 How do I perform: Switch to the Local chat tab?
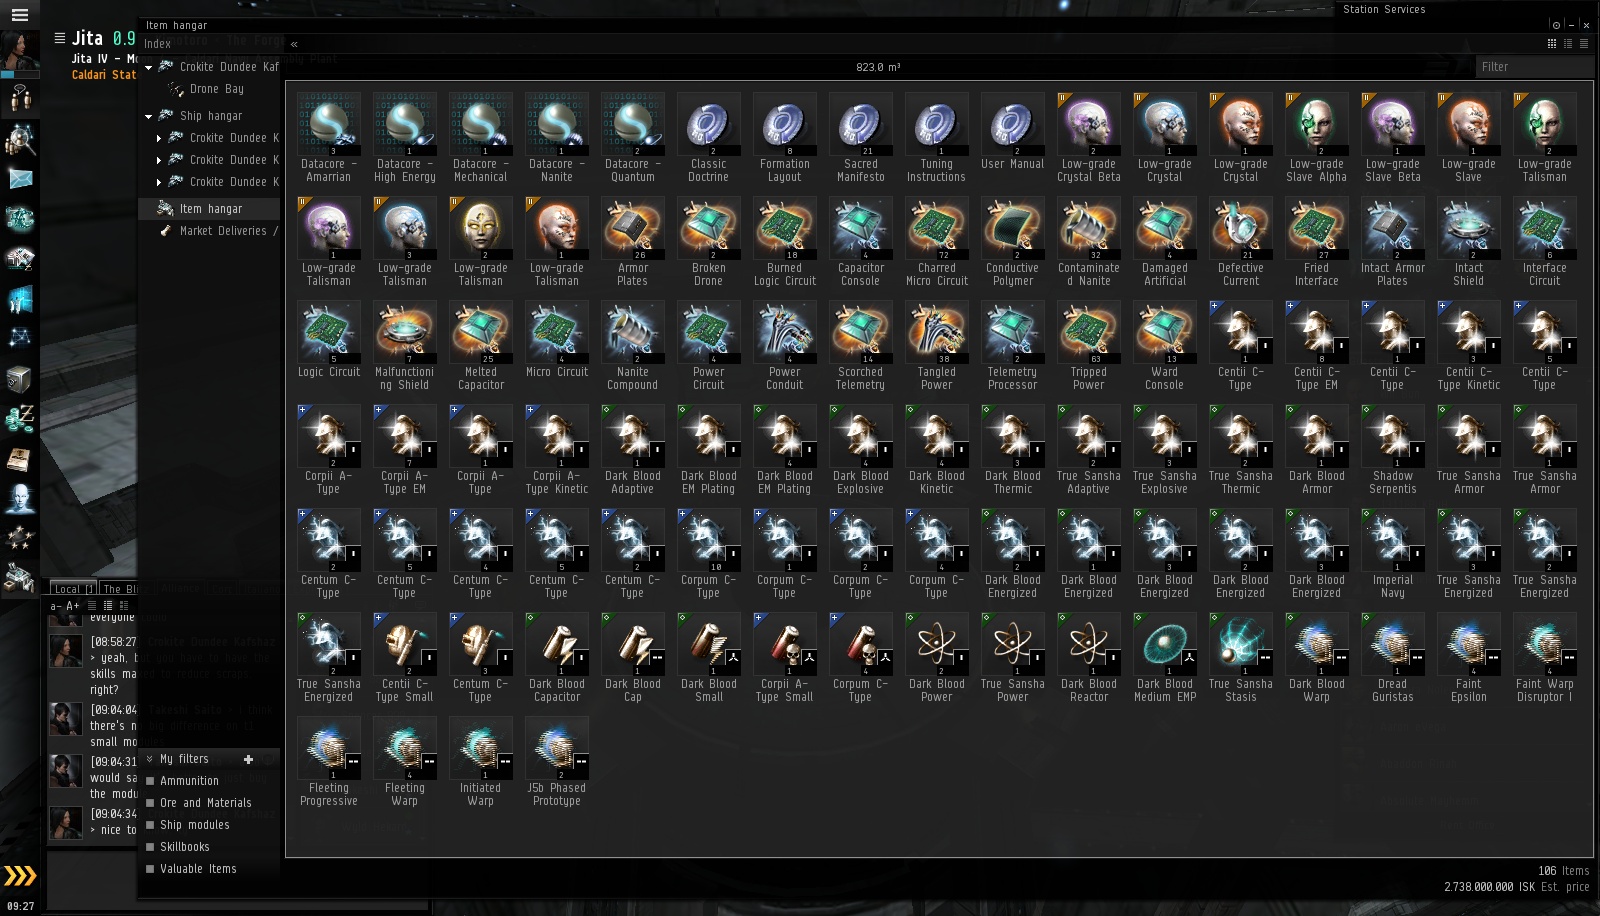point(73,588)
